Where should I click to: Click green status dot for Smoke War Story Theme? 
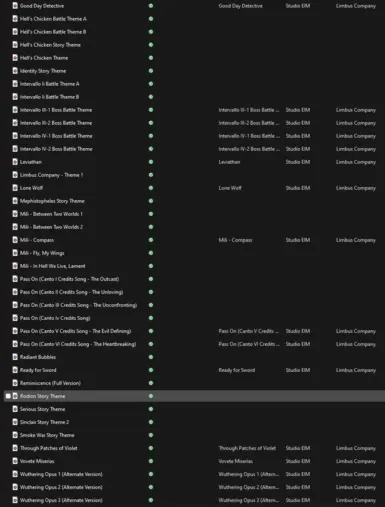(x=151, y=435)
